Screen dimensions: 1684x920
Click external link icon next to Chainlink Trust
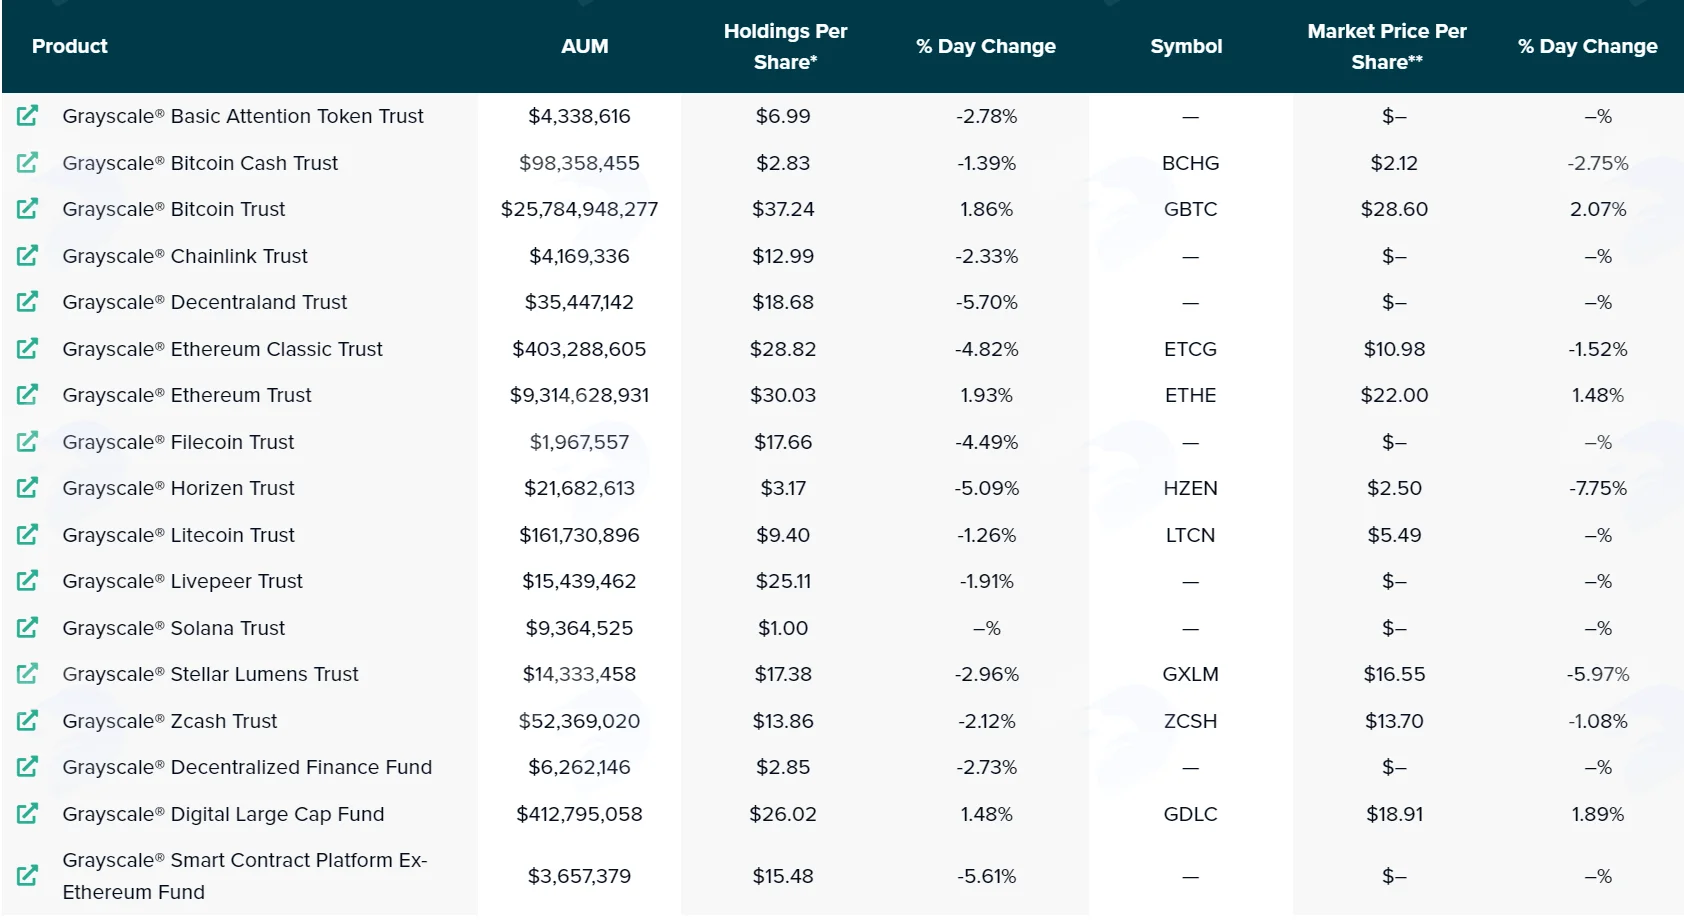pyautogui.click(x=27, y=256)
